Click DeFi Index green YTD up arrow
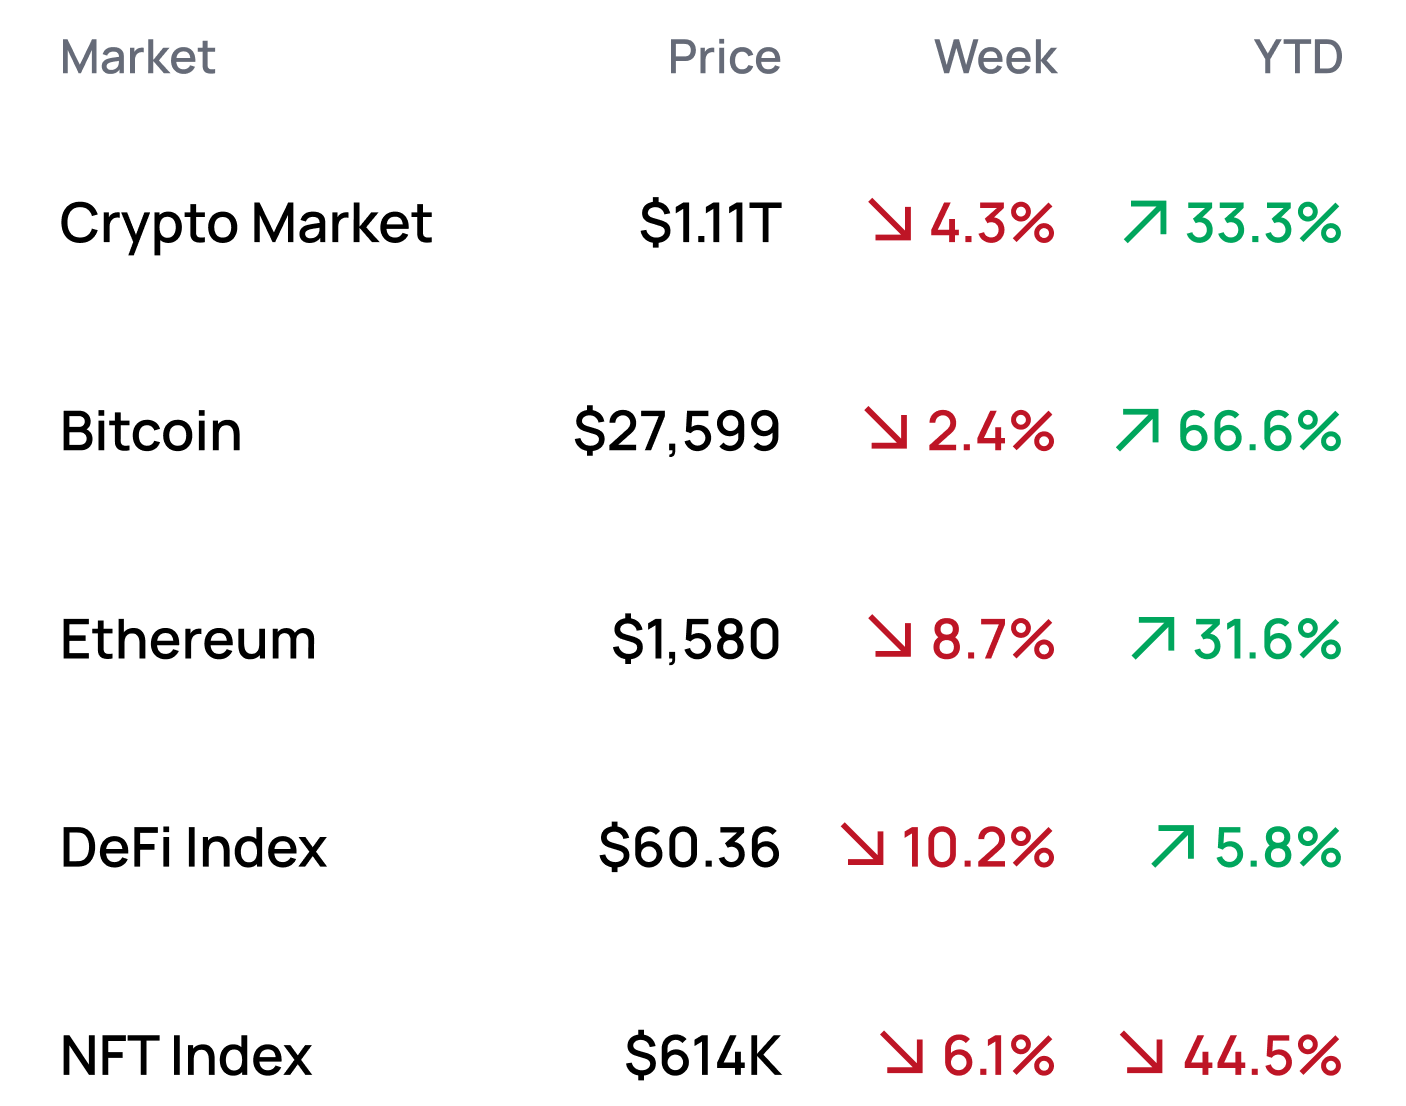This screenshot has width=1406, height=1106. coord(1173,845)
